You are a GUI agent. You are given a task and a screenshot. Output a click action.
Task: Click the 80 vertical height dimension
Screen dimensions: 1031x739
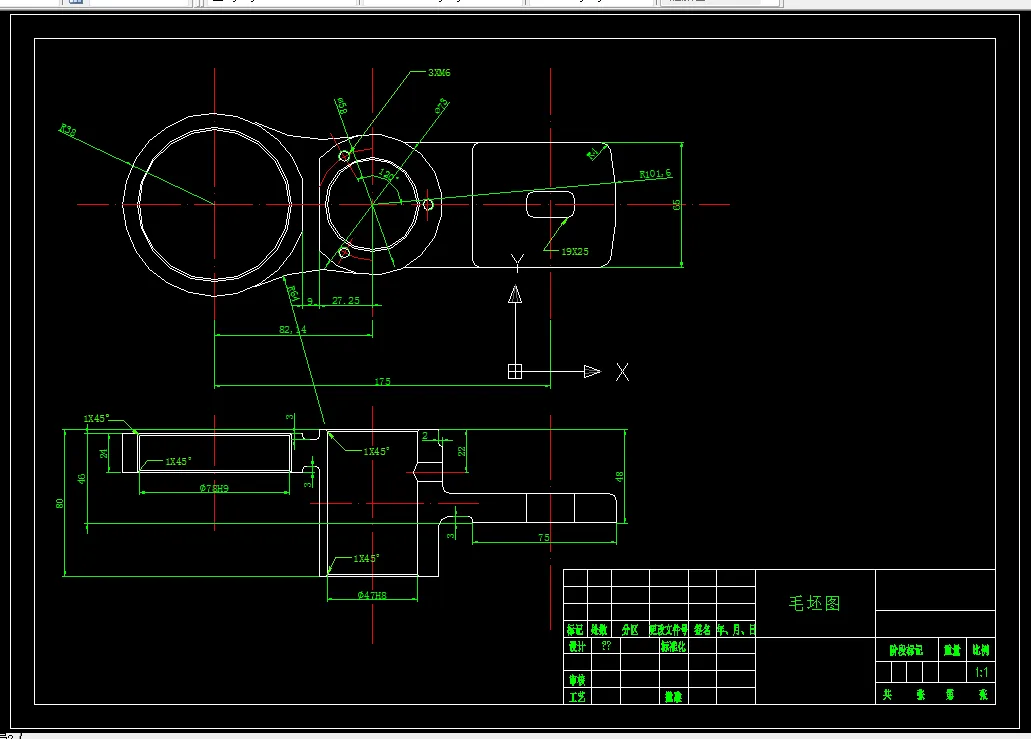(x=60, y=503)
